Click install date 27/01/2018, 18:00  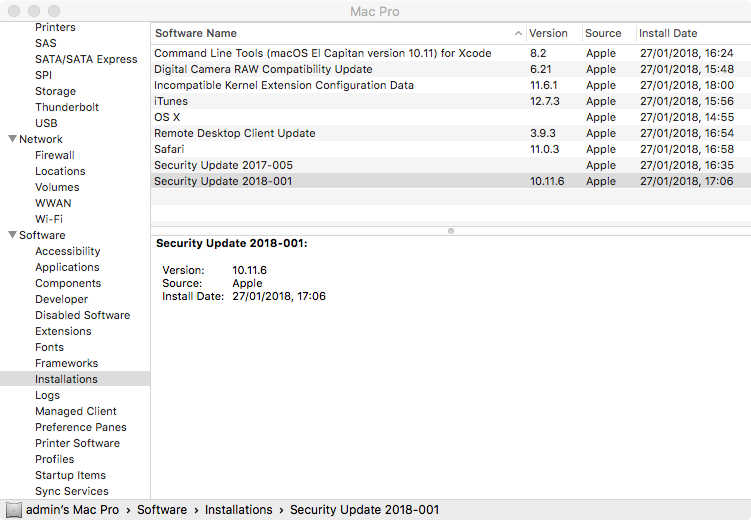pos(687,85)
